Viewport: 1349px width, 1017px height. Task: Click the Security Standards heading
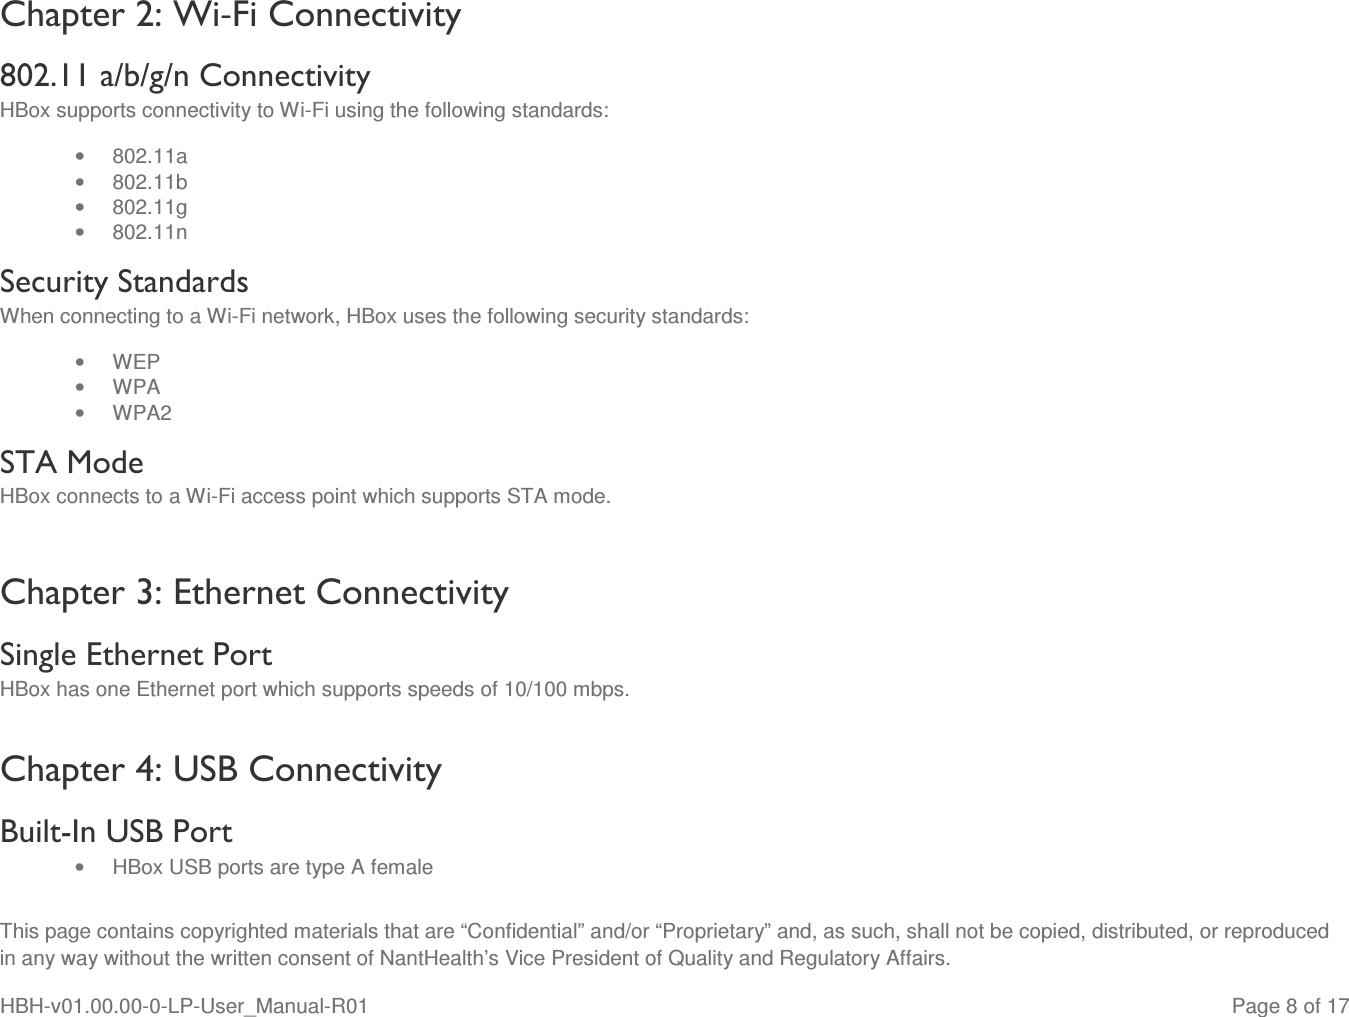click(124, 282)
